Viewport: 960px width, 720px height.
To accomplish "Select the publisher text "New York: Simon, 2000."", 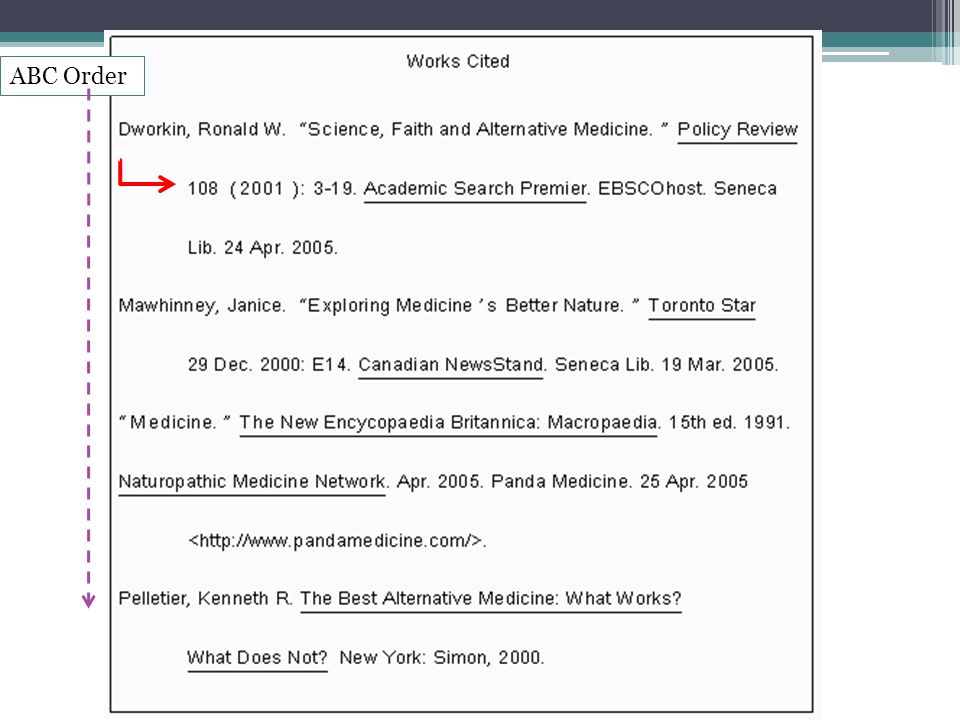I will tap(441, 658).
